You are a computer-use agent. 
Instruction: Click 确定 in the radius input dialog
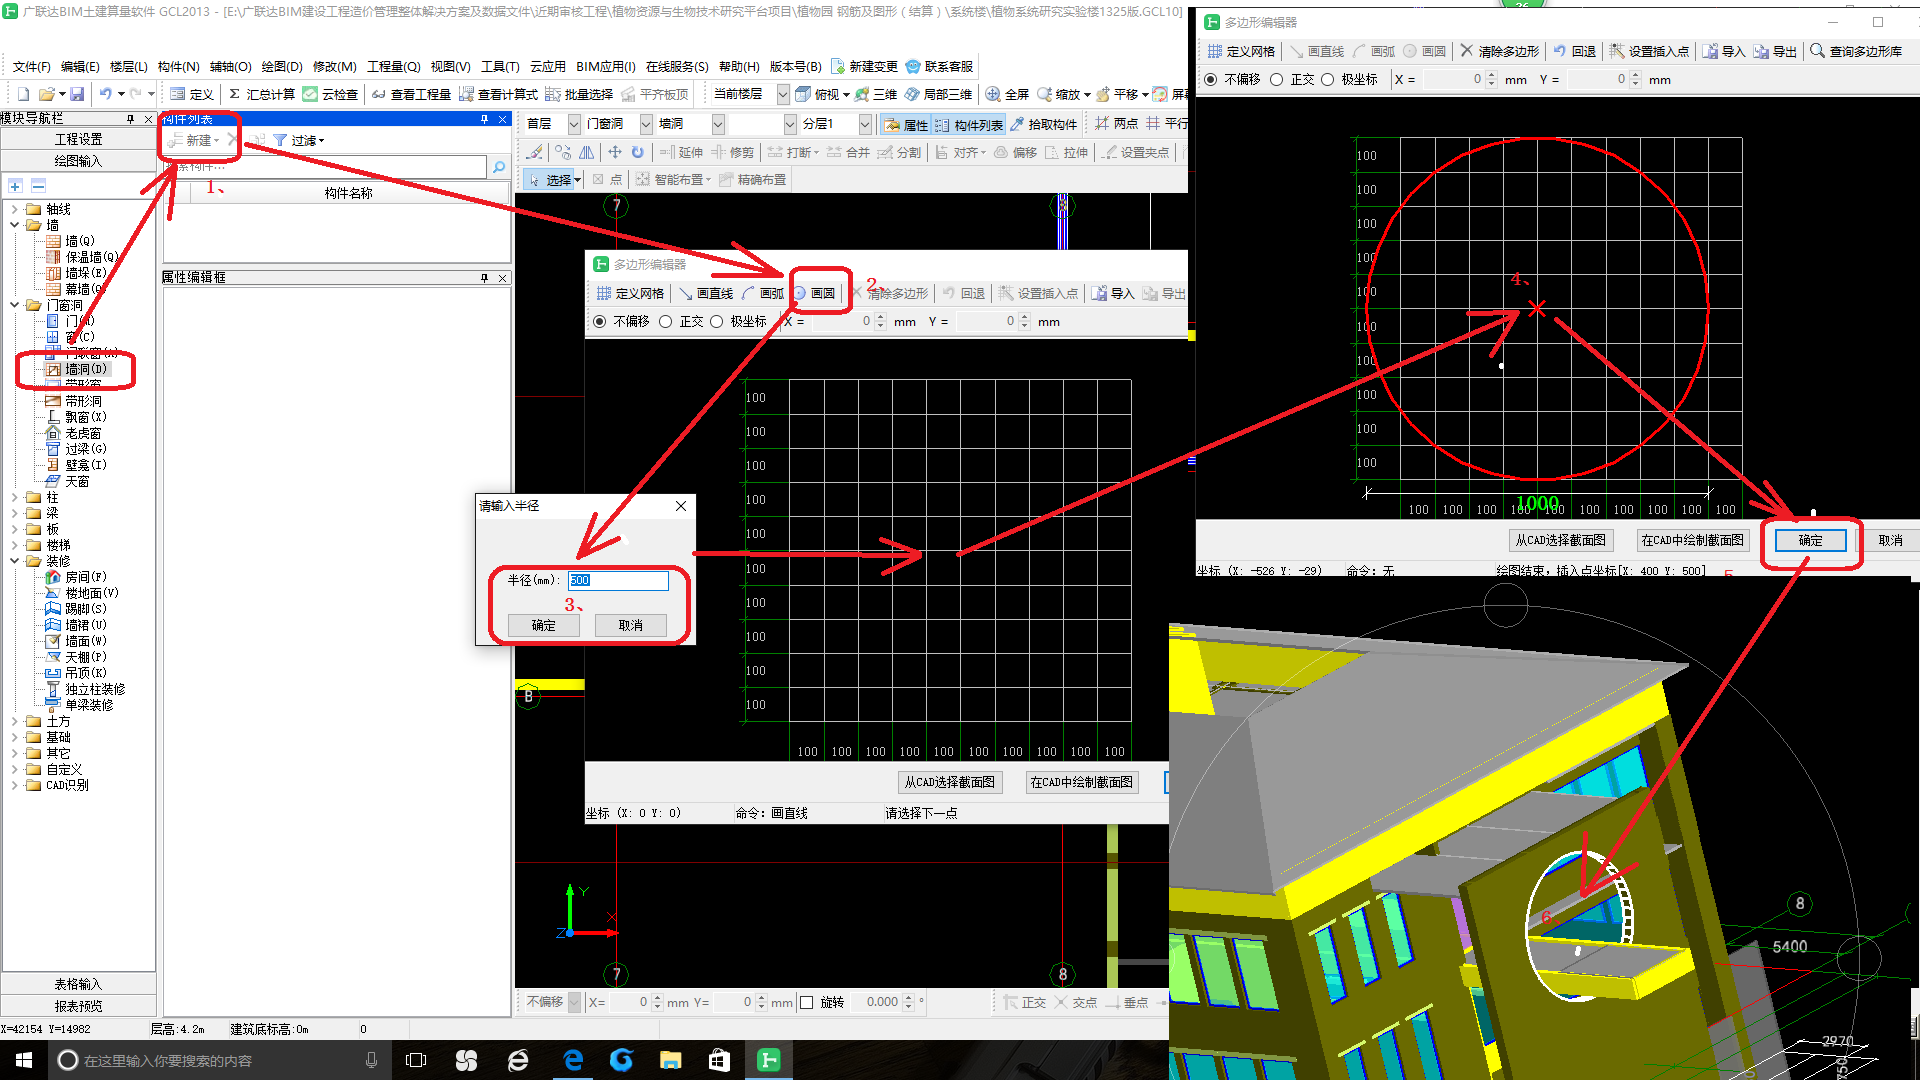click(x=543, y=625)
